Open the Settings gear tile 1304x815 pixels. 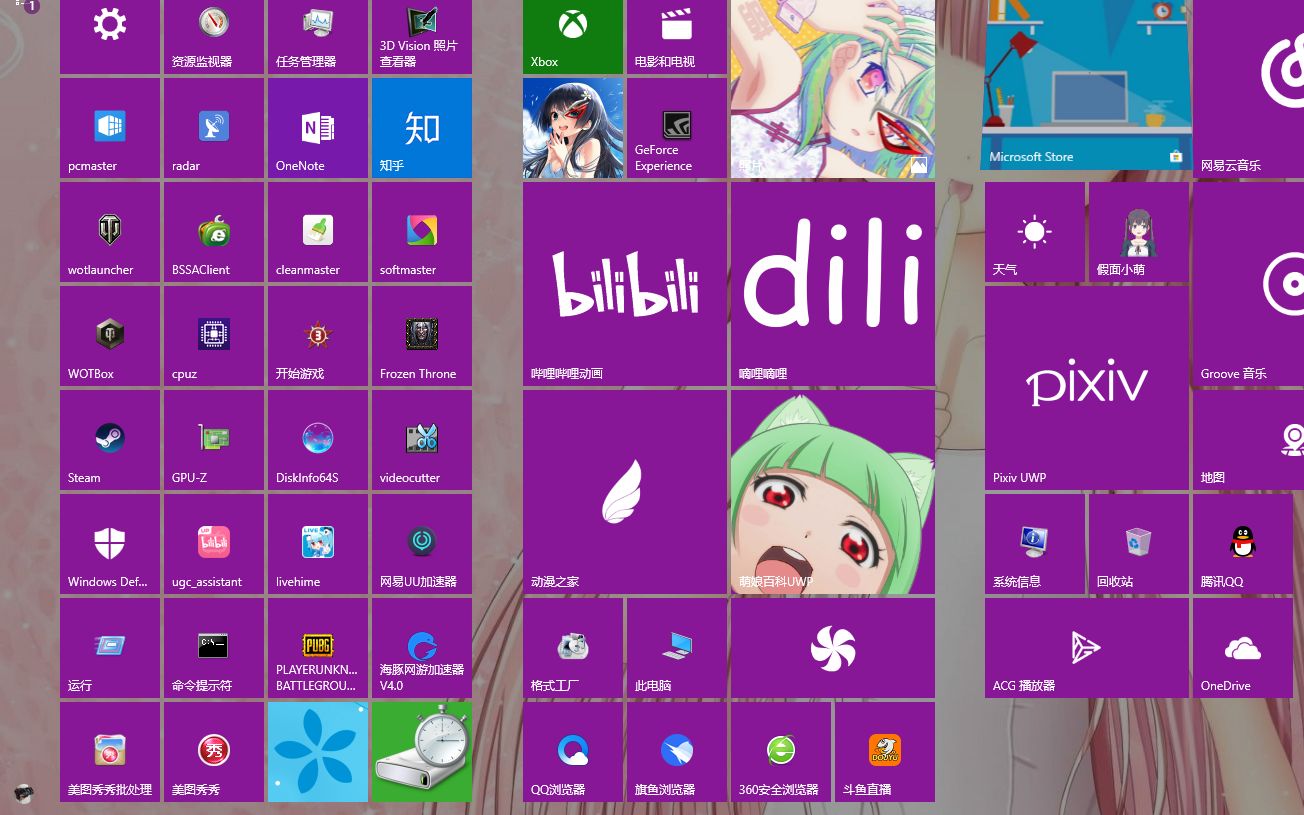click(x=110, y=36)
